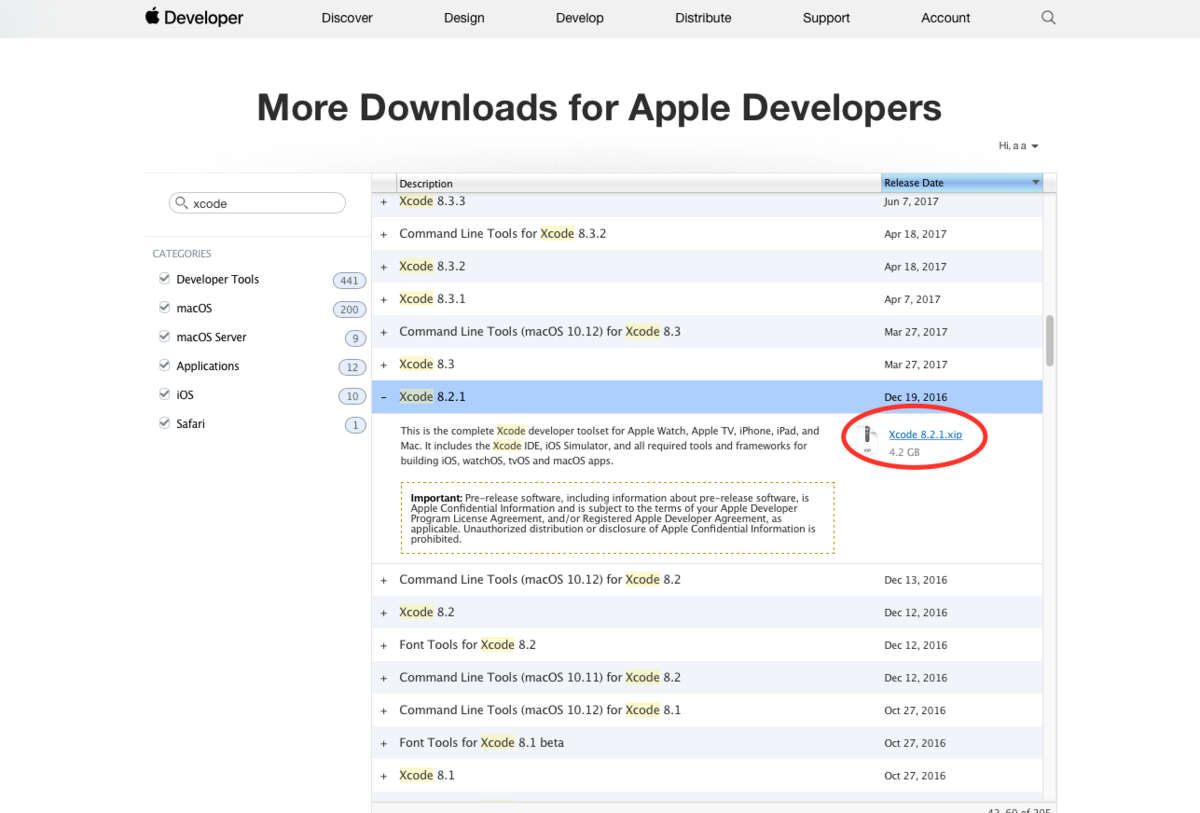Expand the Xcode 8.2 row

tap(384, 613)
